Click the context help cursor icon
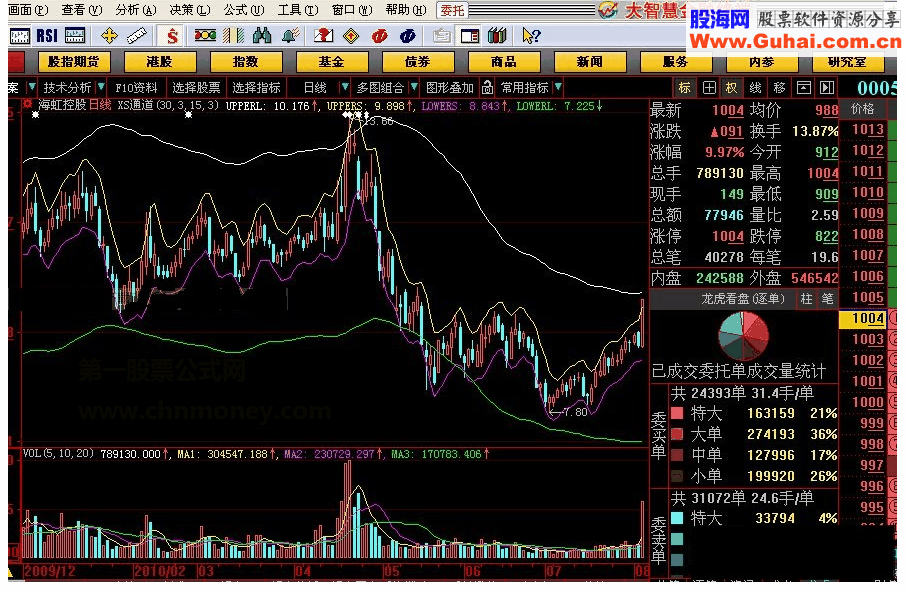 click(x=530, y=36)
